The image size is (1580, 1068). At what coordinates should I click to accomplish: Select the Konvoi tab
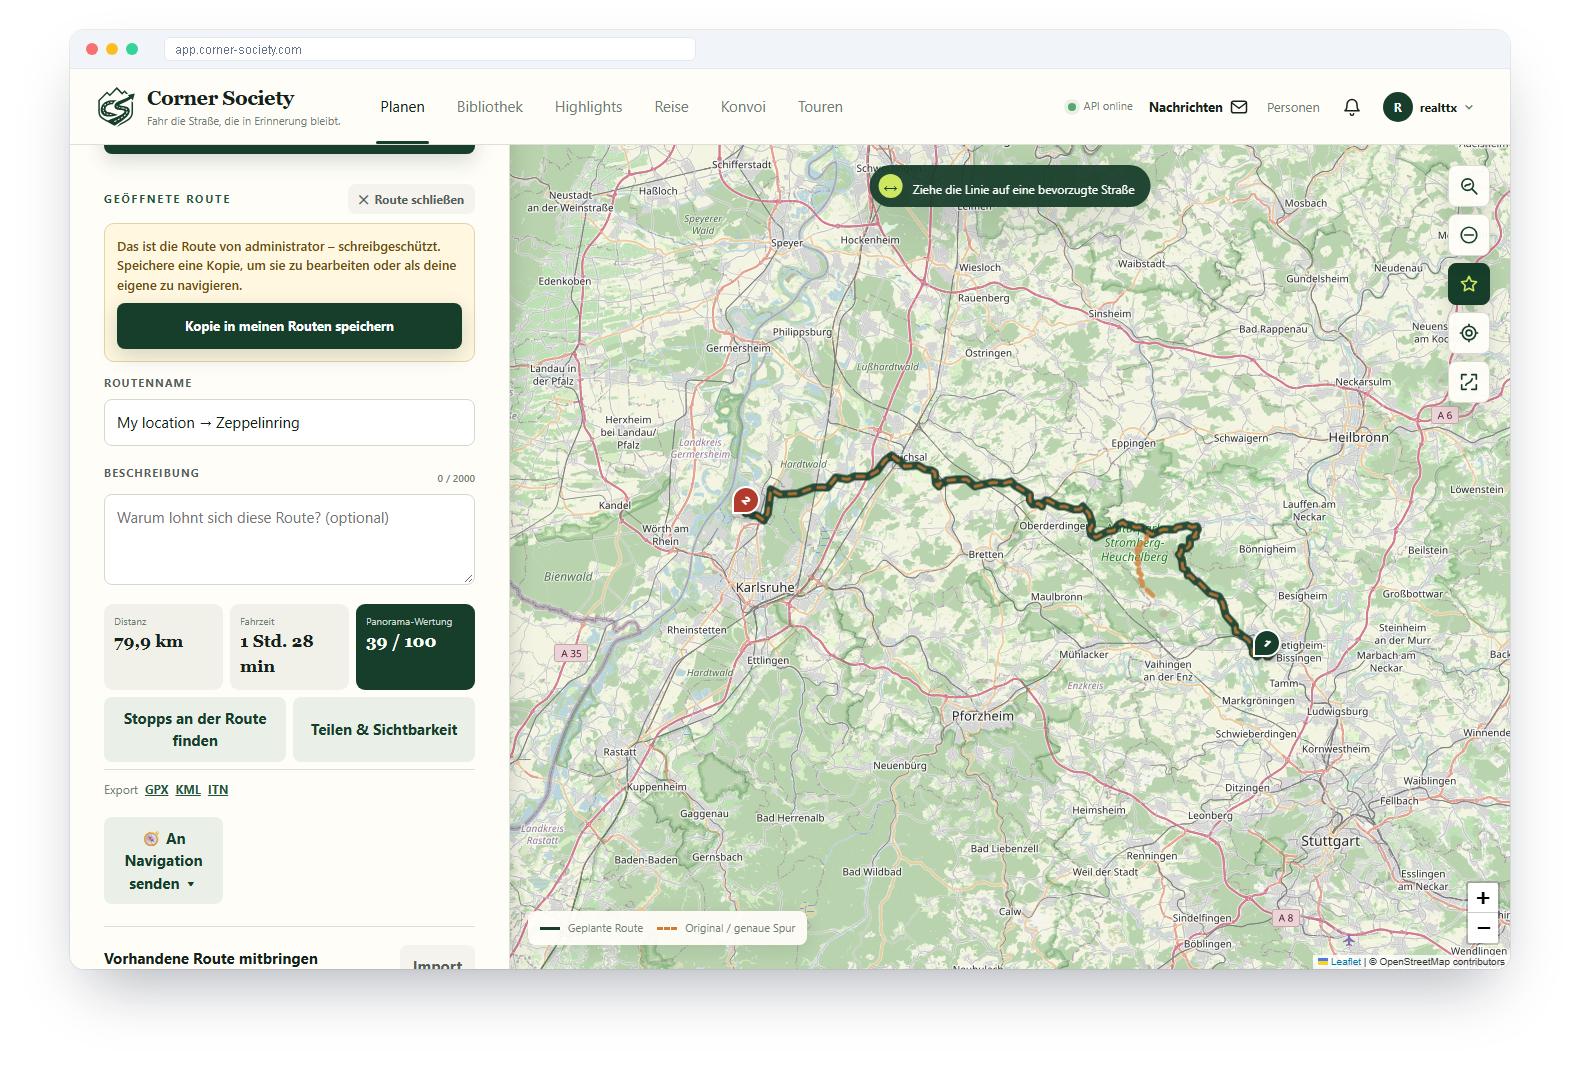pos(743,107)
